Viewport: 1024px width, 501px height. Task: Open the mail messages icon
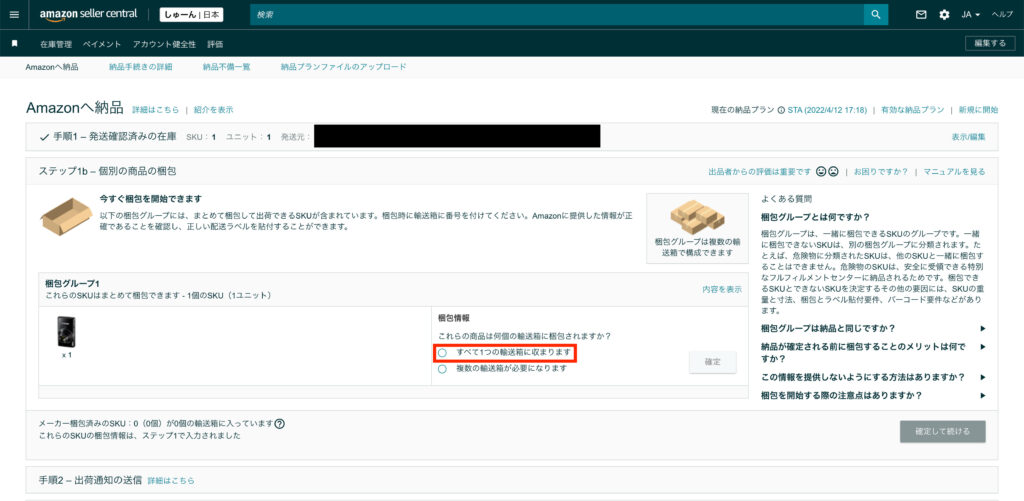(x=921, y=14)
